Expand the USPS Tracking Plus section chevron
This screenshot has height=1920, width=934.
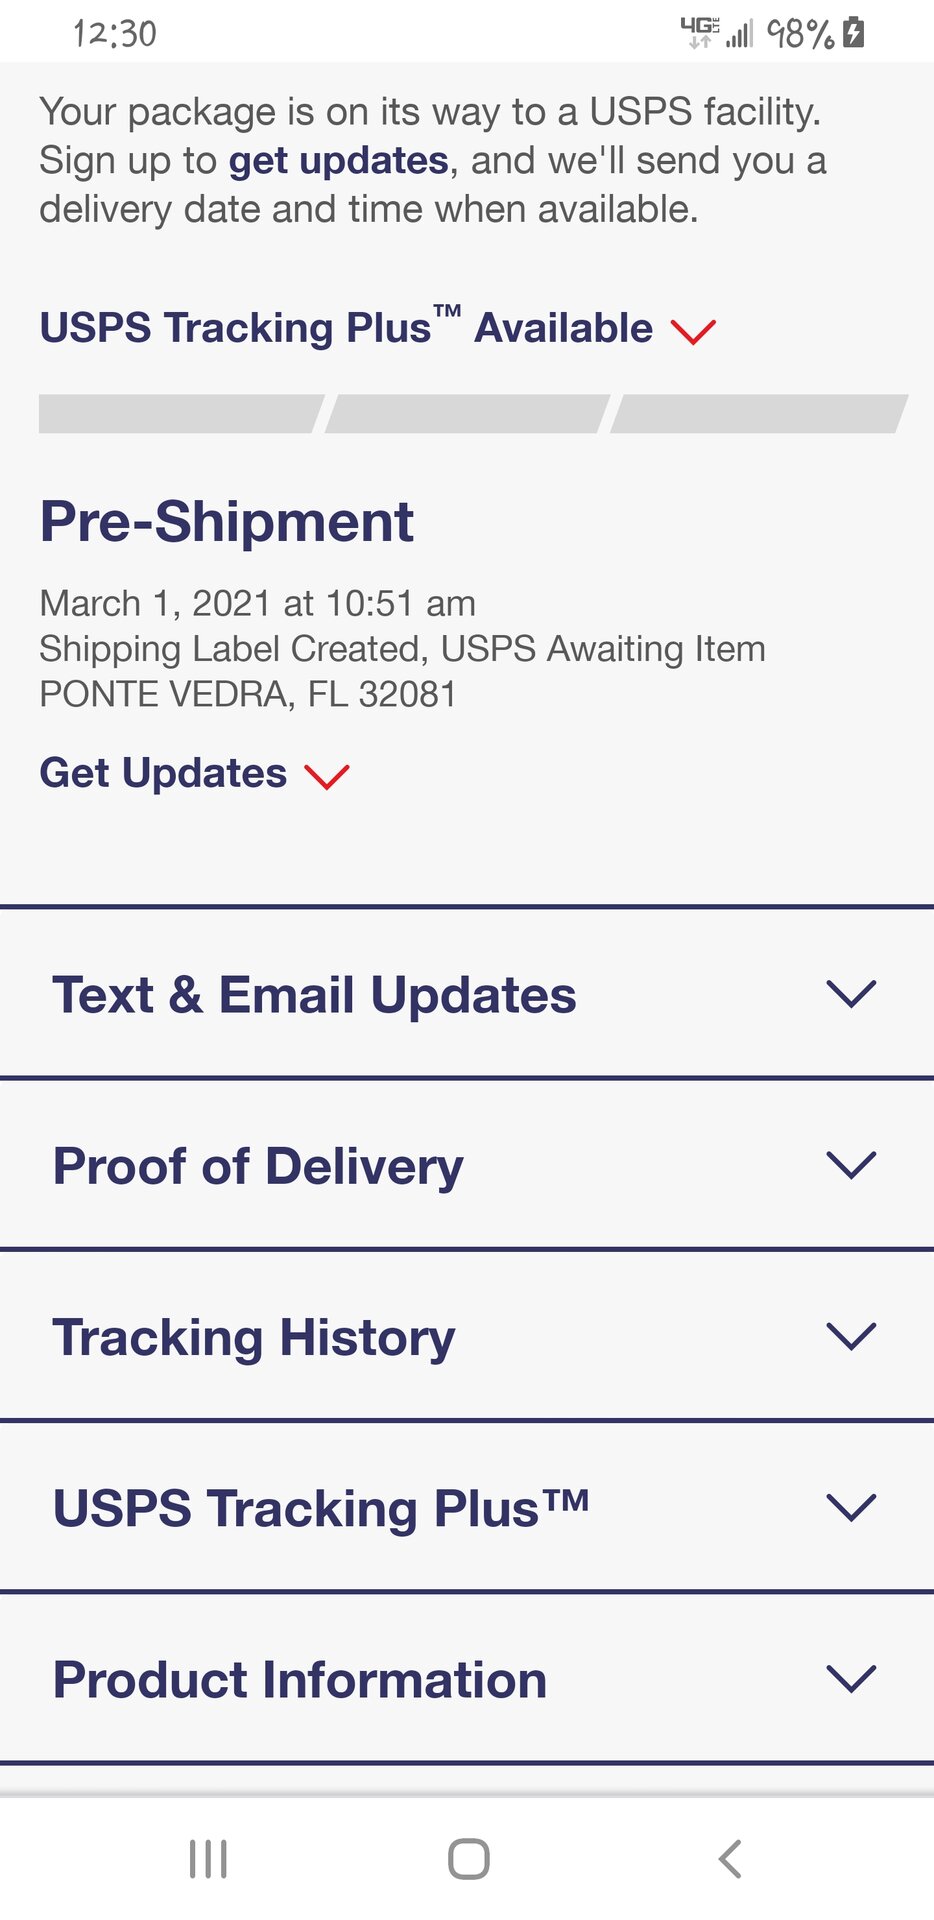click(x=851, y=1507)
